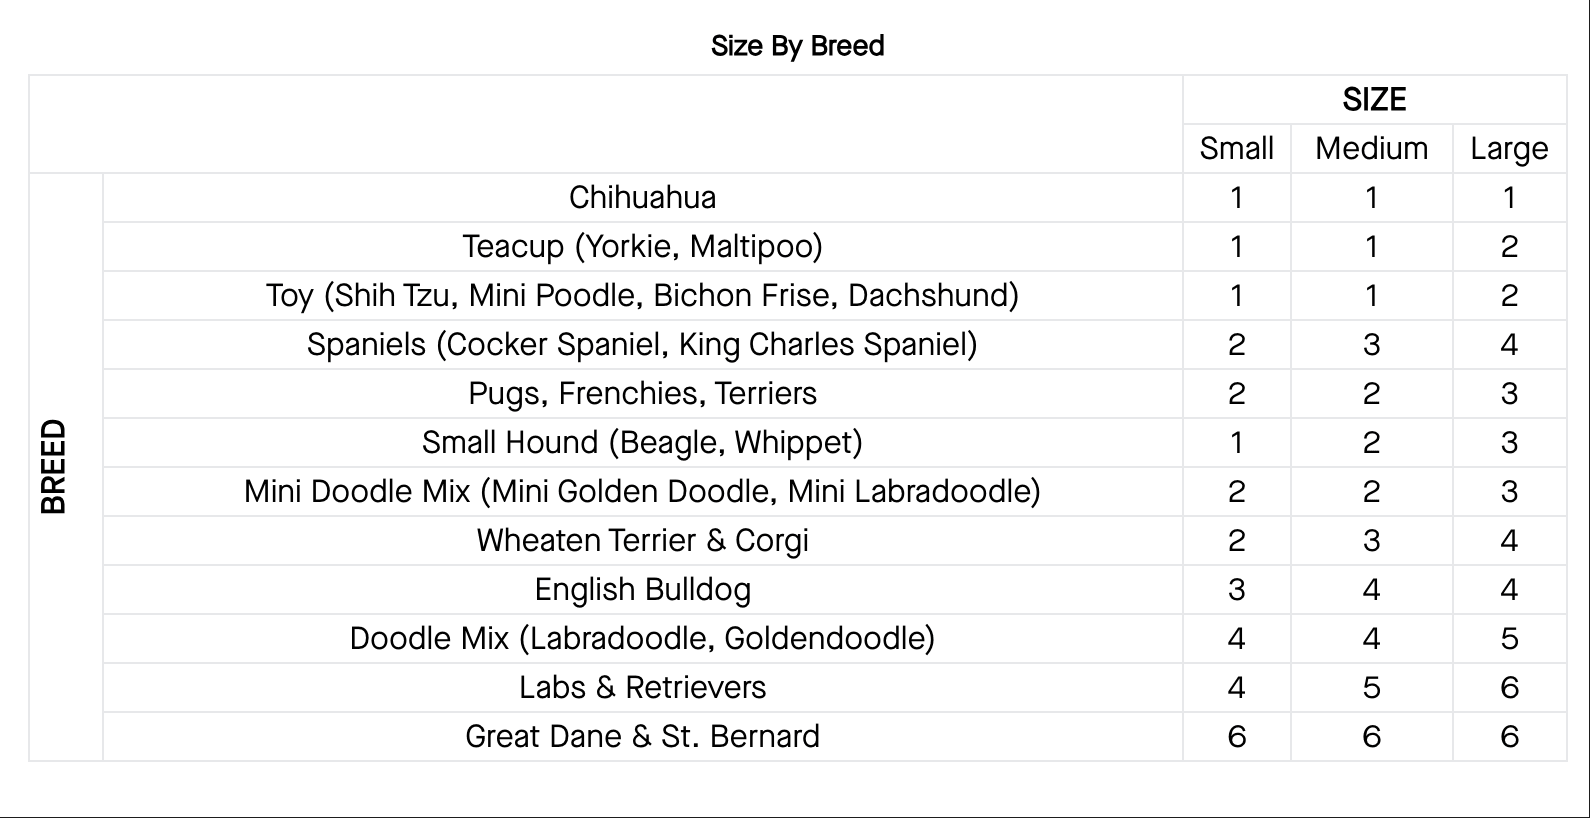Select the Chihuahua breed cell

tap(642, 197)
